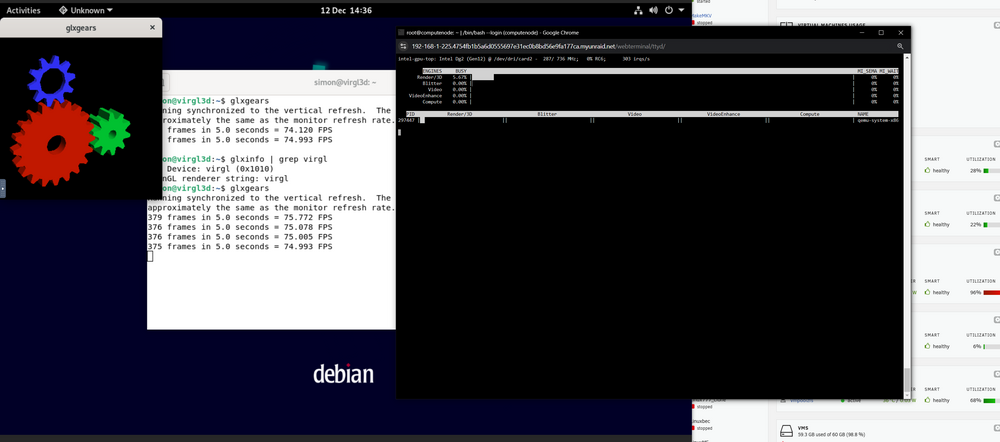Click the Chrome window title text
1000x442 pixels.
pos(492,32)
